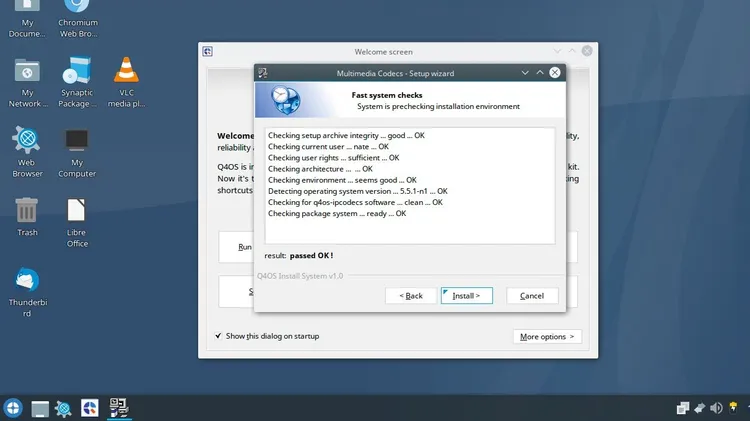
Task: Open the software centre taskbar icon
Action: (89, 408)
